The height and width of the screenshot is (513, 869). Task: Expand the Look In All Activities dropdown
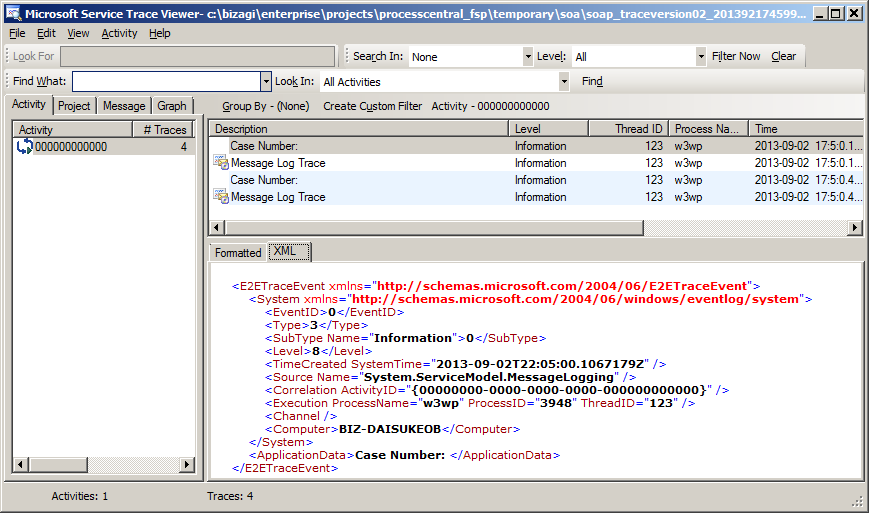pyautogui.click(x=564, y=81)
